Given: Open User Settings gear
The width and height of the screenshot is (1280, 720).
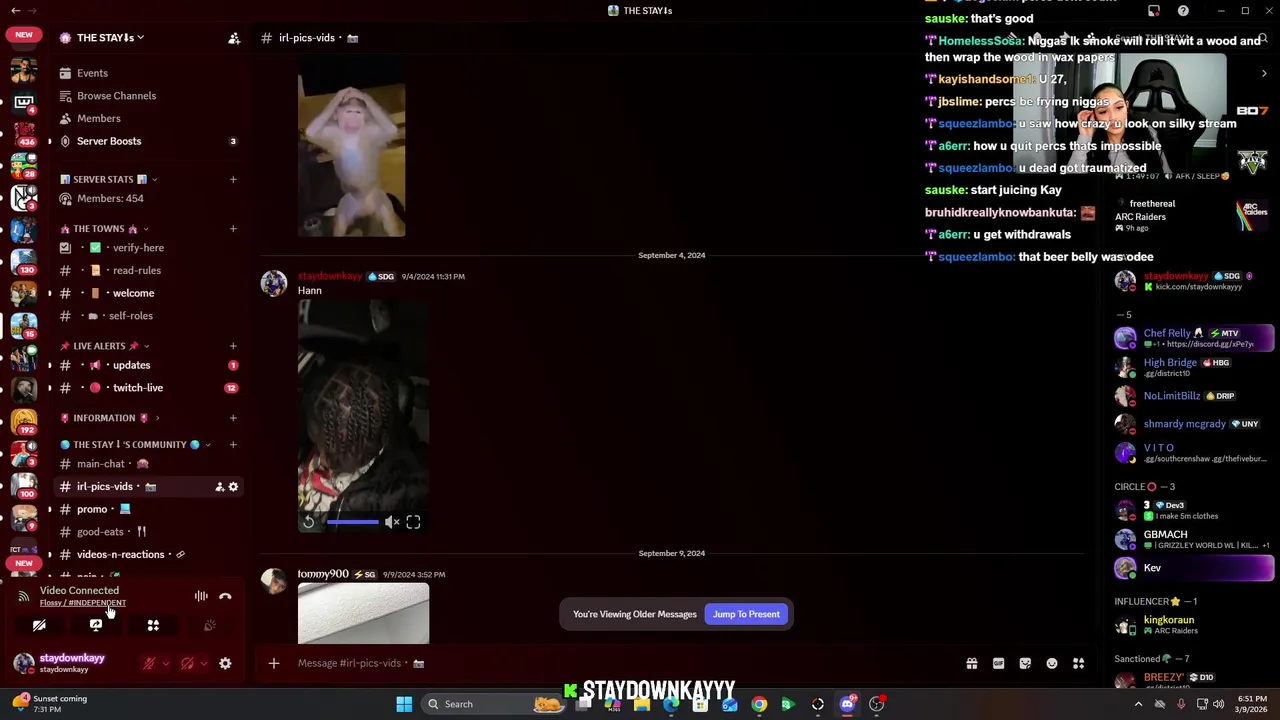Looking at the screenshot, I should 225,664.
